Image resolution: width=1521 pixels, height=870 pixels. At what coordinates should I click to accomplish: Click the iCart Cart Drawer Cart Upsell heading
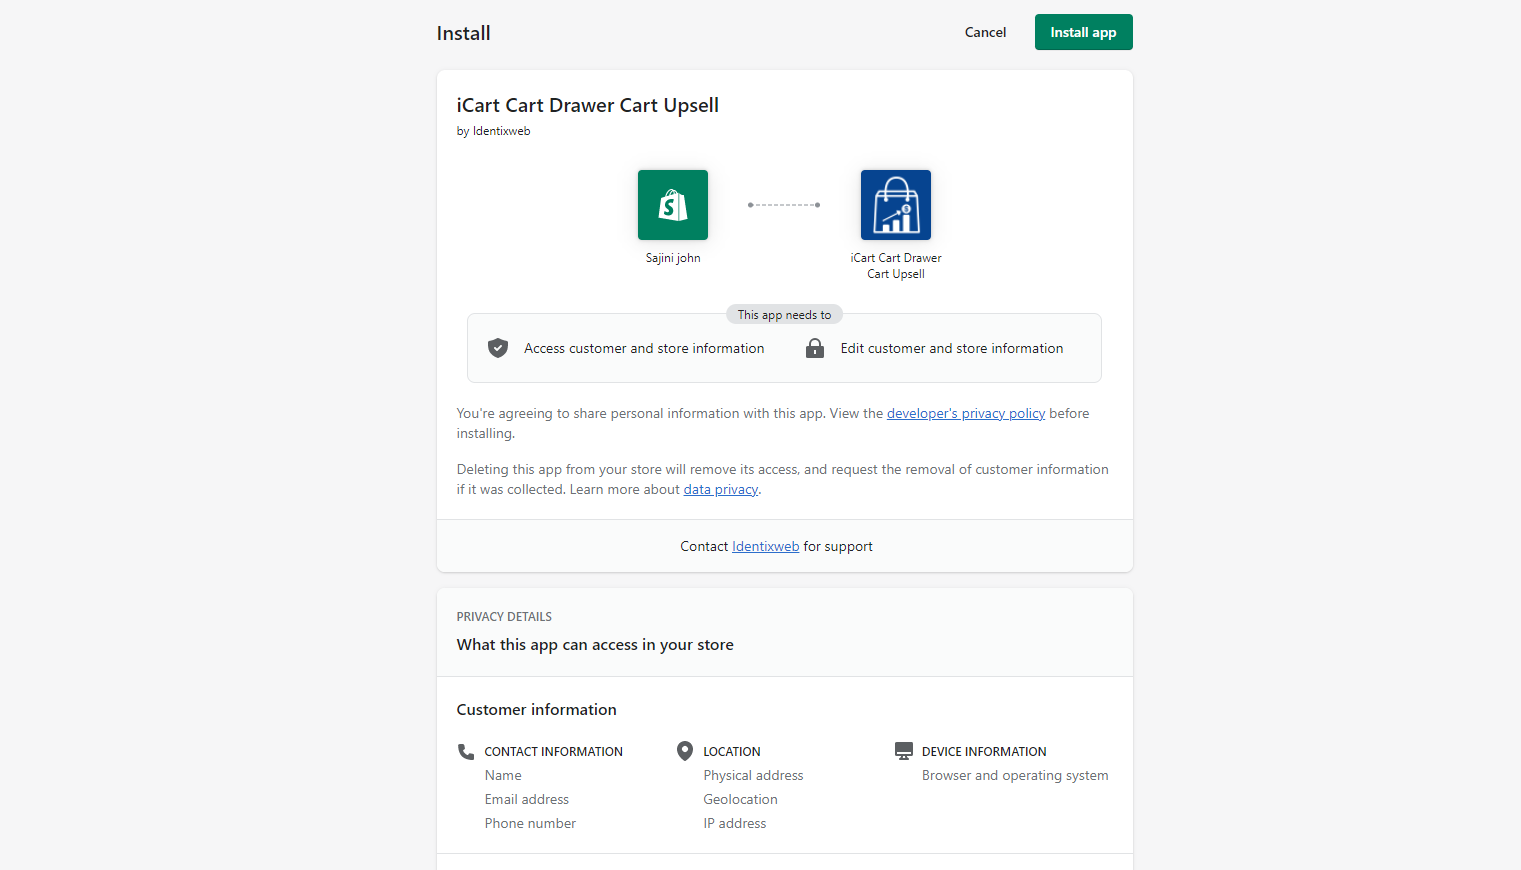click(587, 105)
